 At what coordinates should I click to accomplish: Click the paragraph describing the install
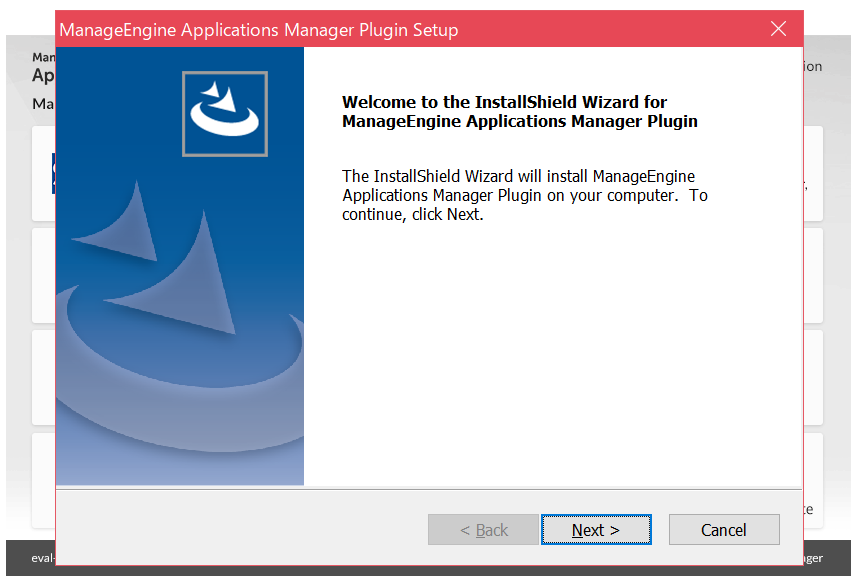(x=524, y=195)
